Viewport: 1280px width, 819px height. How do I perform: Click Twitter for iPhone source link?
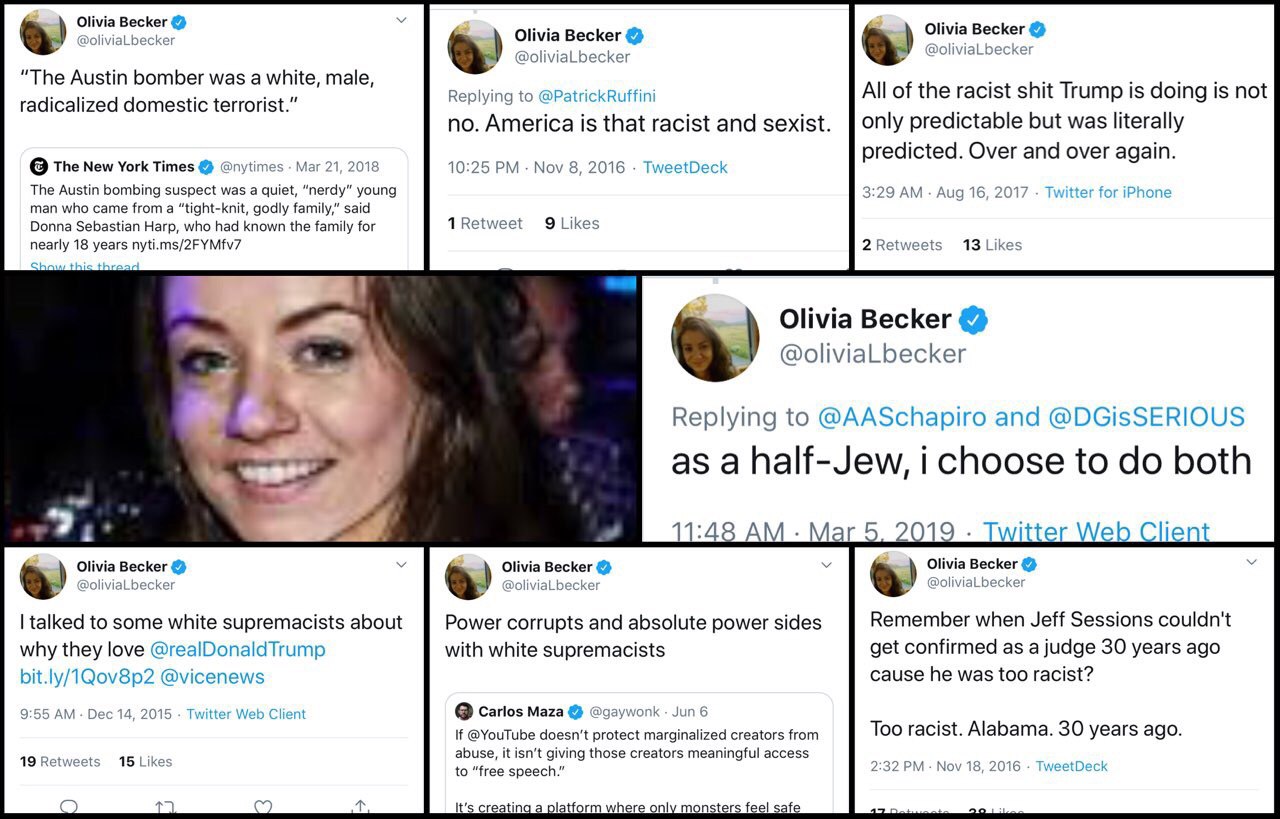1108,192
